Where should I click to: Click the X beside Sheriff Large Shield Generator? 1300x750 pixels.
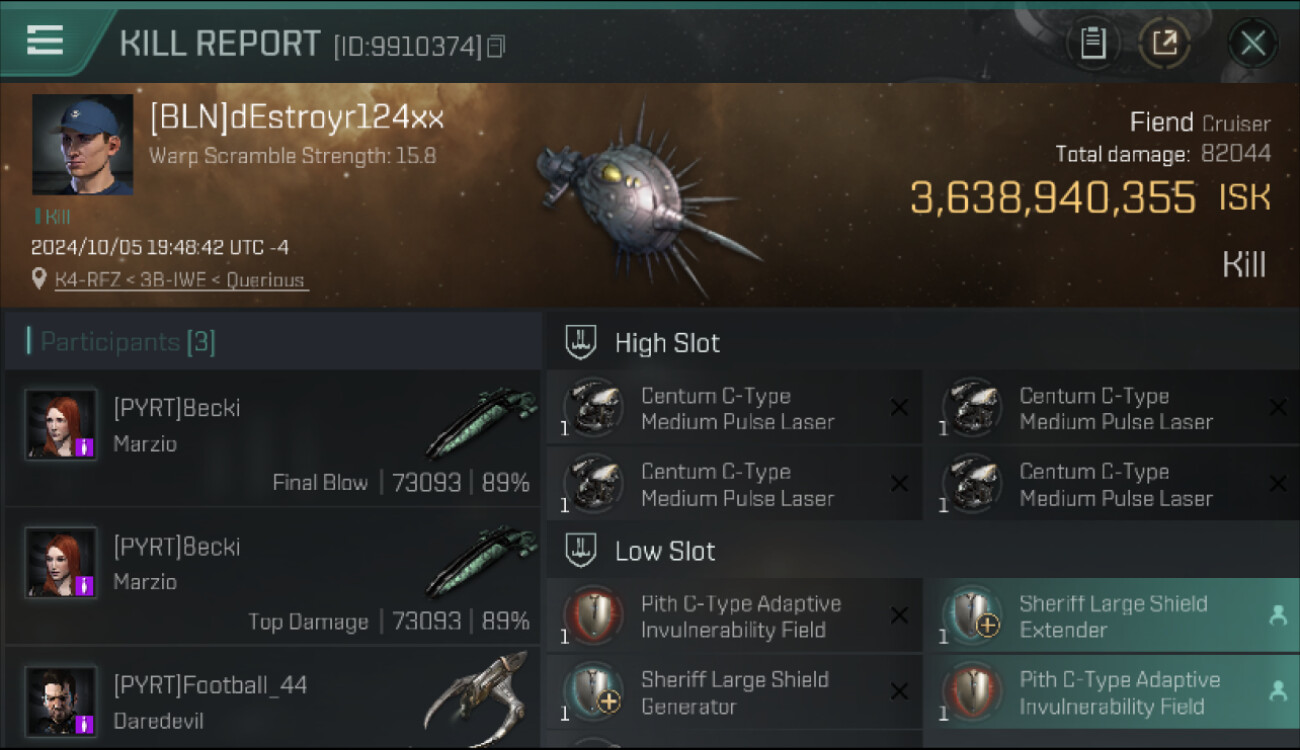(x=899, y=692)
